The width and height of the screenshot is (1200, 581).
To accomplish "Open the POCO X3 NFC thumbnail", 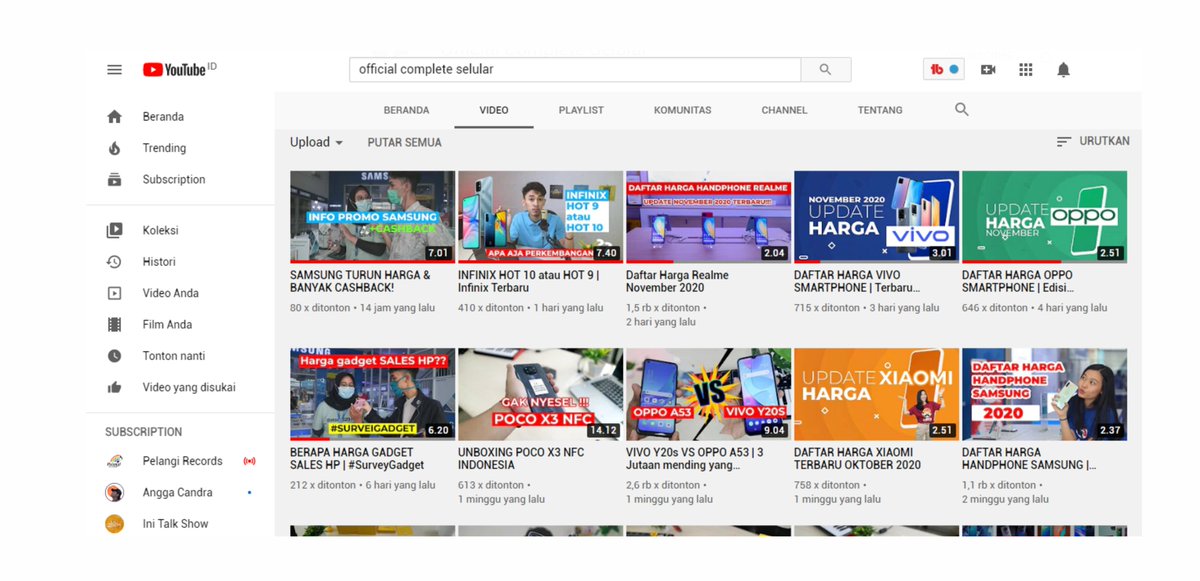I will click(540, 395).
